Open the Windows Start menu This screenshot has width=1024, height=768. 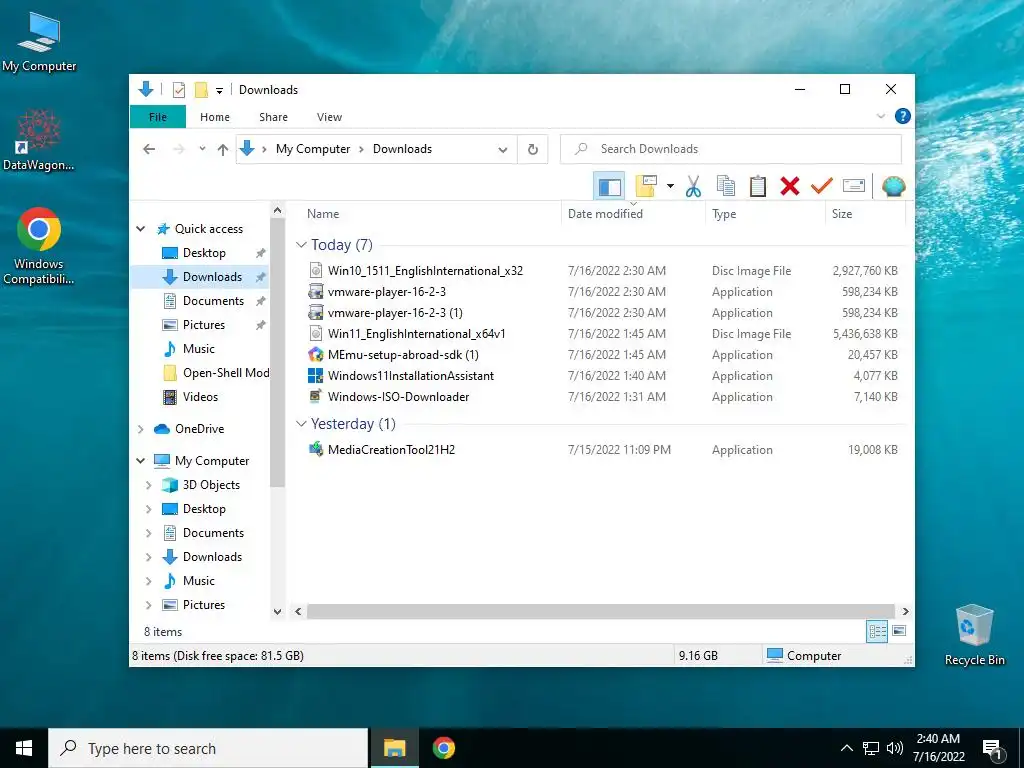click(x=24, y=748)
